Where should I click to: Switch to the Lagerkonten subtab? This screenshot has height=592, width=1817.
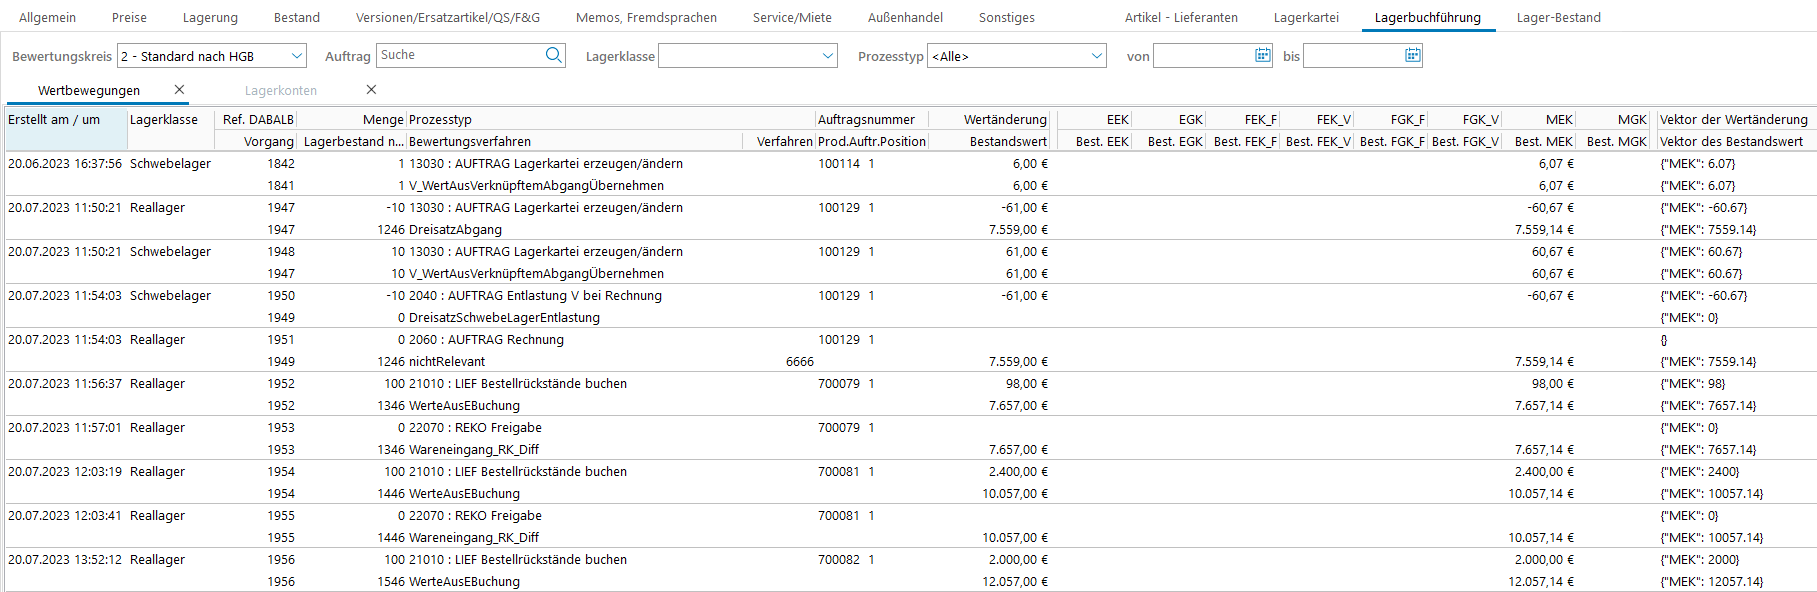[x=280, y=90]
